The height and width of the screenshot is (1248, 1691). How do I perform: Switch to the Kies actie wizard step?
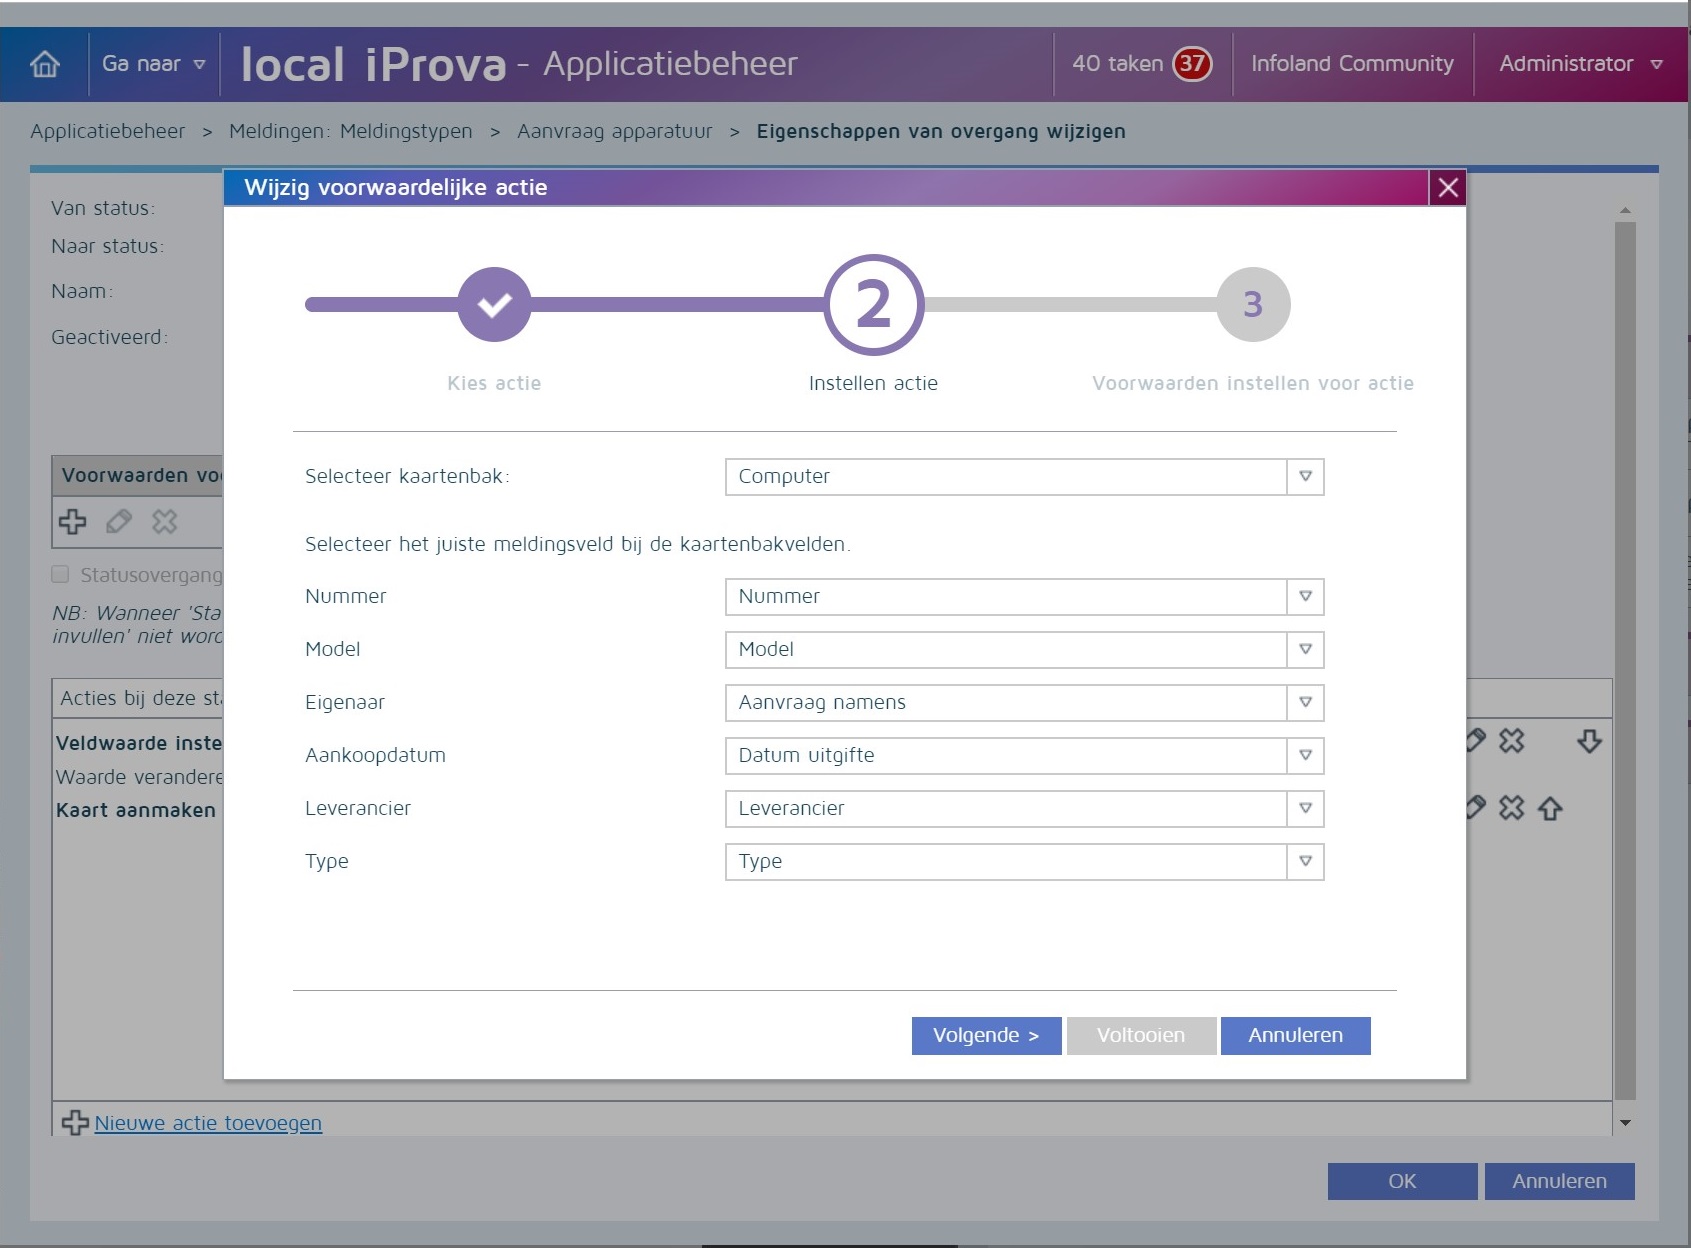pos(493,303)
